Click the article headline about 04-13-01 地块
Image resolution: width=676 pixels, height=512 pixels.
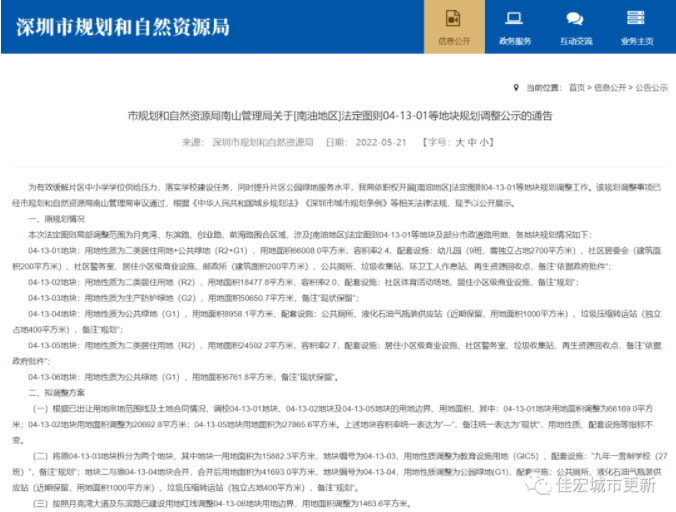tap(339, 116)
